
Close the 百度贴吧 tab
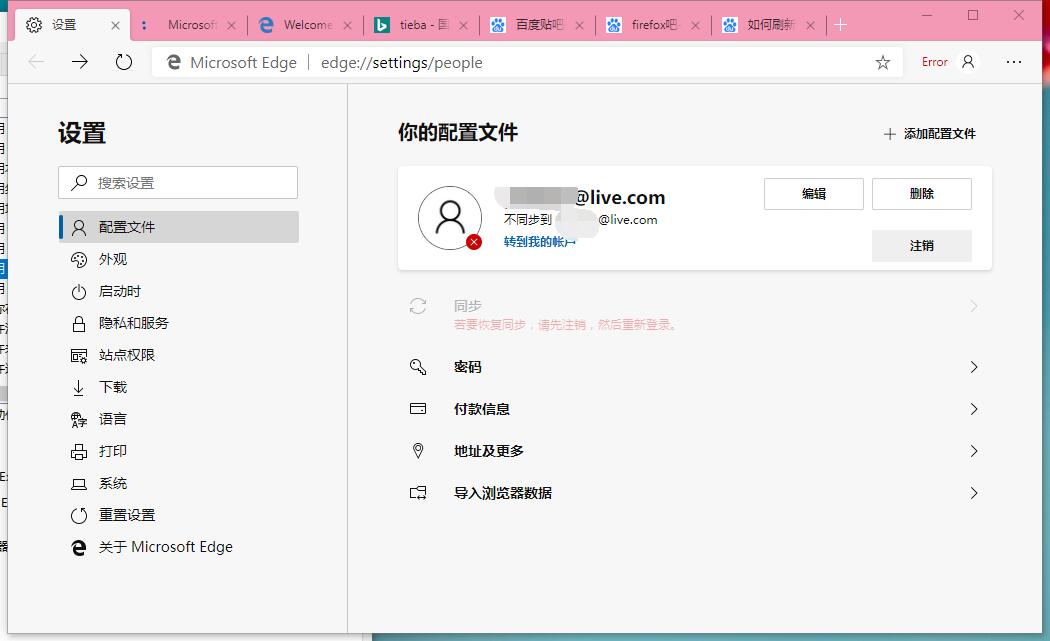pyautogui.click(x=579, y=25)
